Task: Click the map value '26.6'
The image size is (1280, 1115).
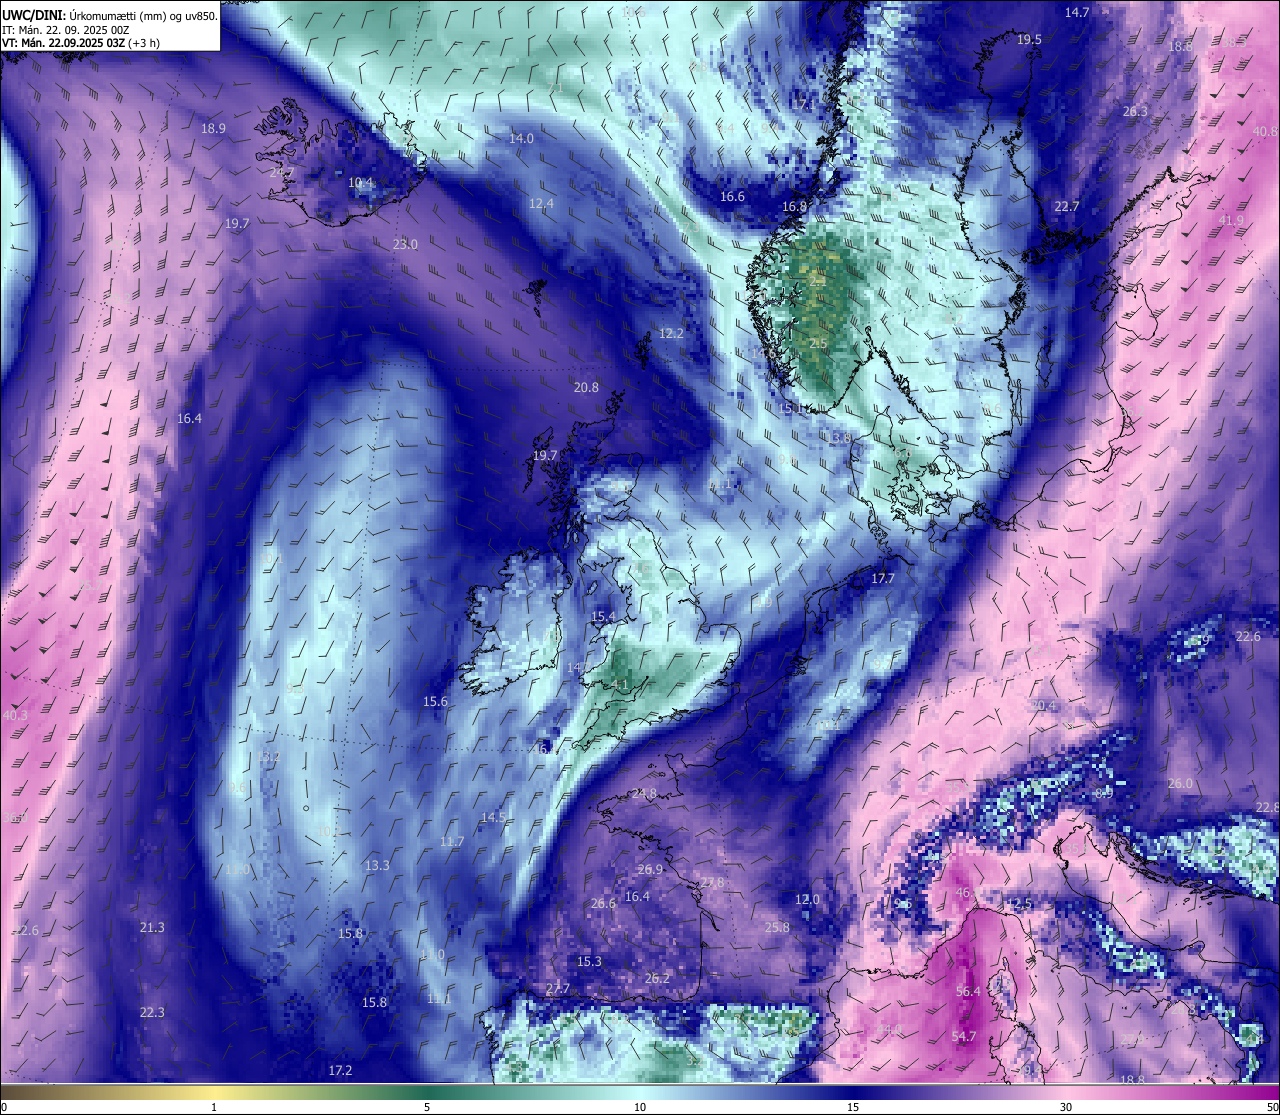Action: pos(603,903)
